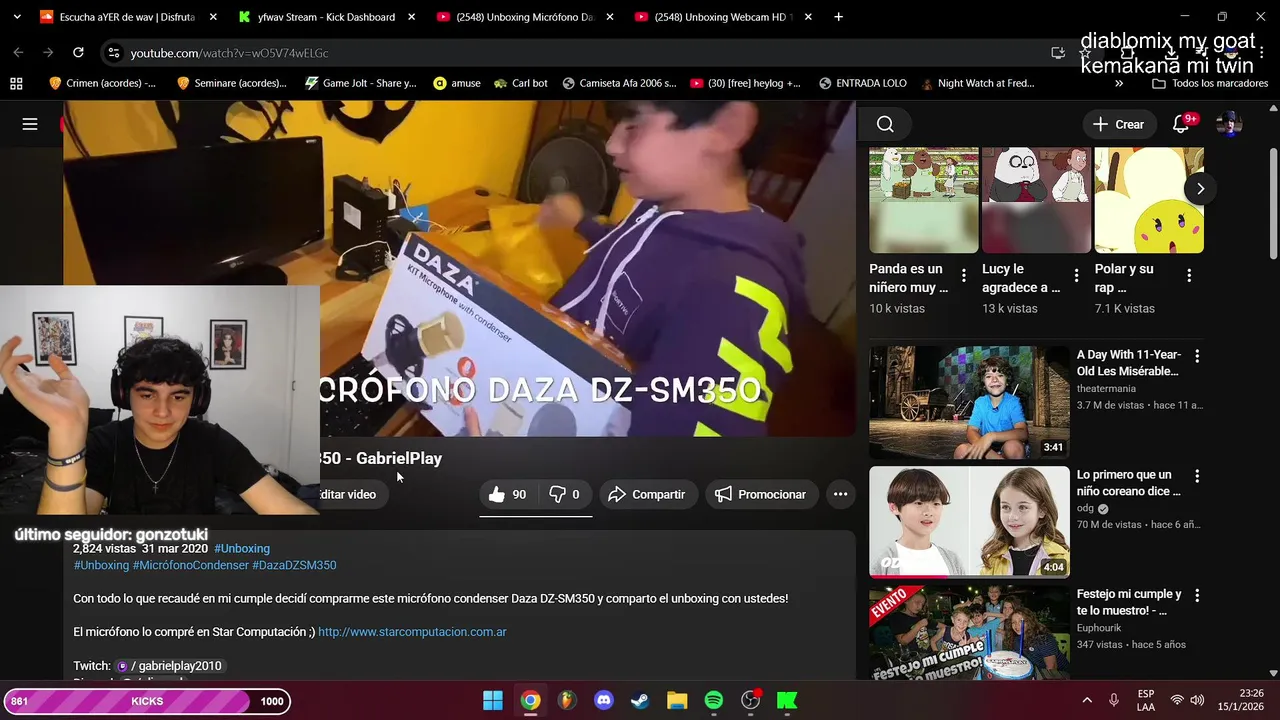1280x720 pixels.
Task: Click the Euphourik channel name
Action: 1099,628
